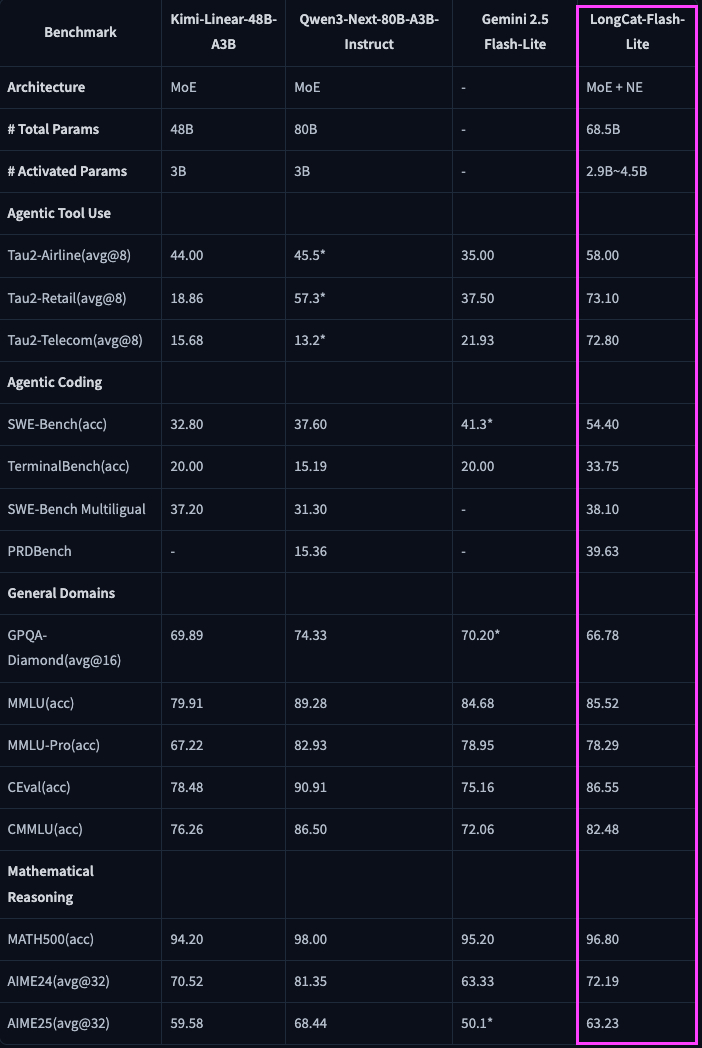Click the Qwen3-Next-80B-A3B-Instruct header
Screen dimensions: 702x1048
coord(361,32)
